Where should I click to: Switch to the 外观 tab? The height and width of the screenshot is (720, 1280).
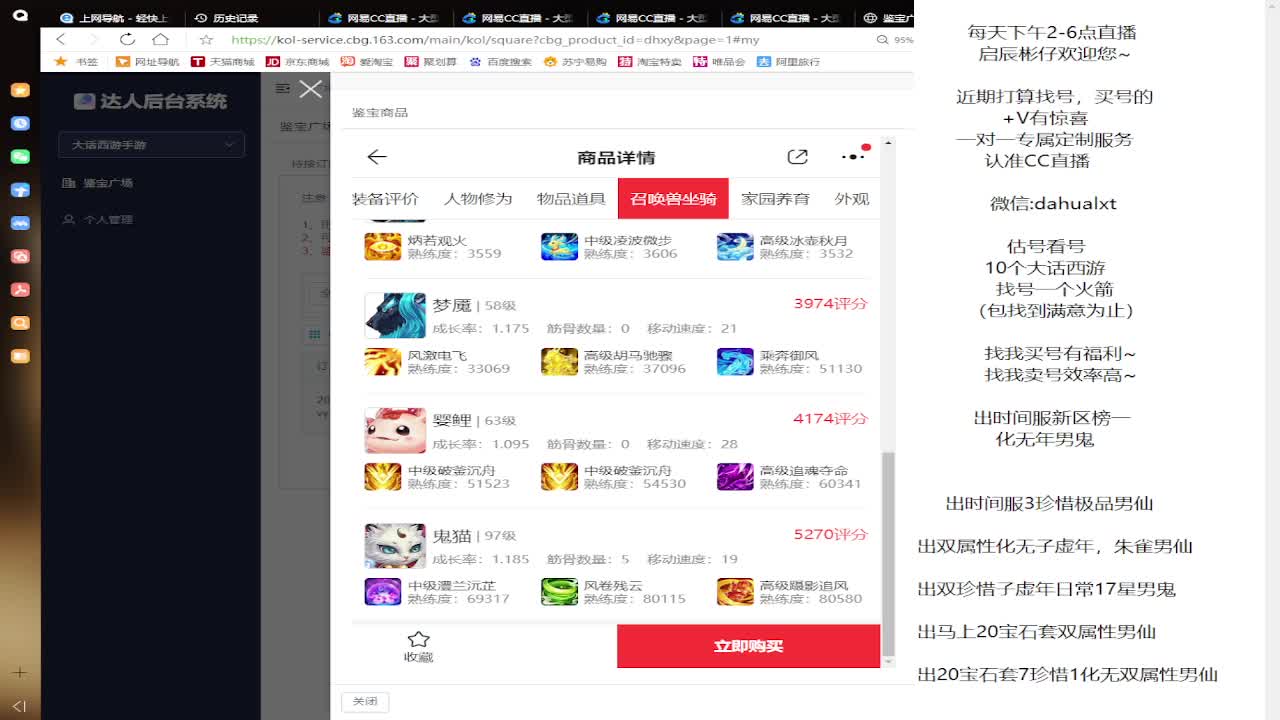pyautogui.click(x=852, y=198)
